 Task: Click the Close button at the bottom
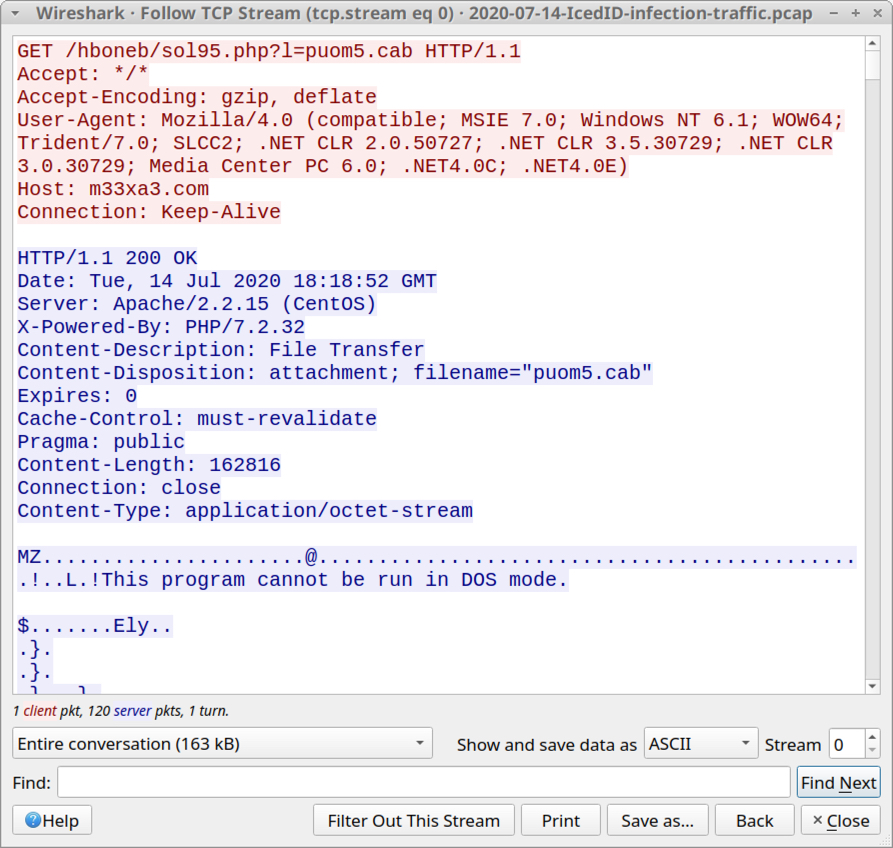coord(841,821)
